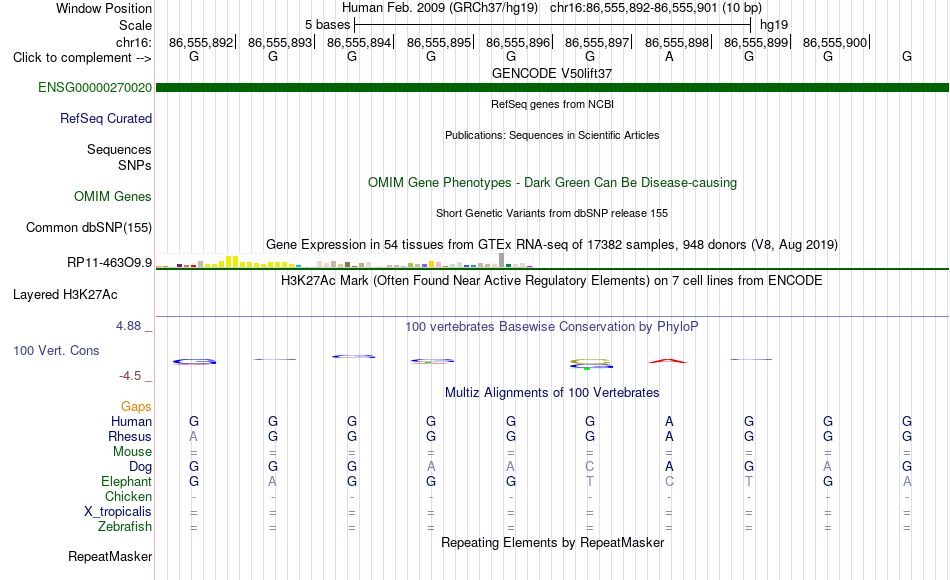Image resolution: width=950 pixels, height=580 pixels.
Task: Click the OMIM Gene Phenotypes track title
Action: click(x=552, y=182)
